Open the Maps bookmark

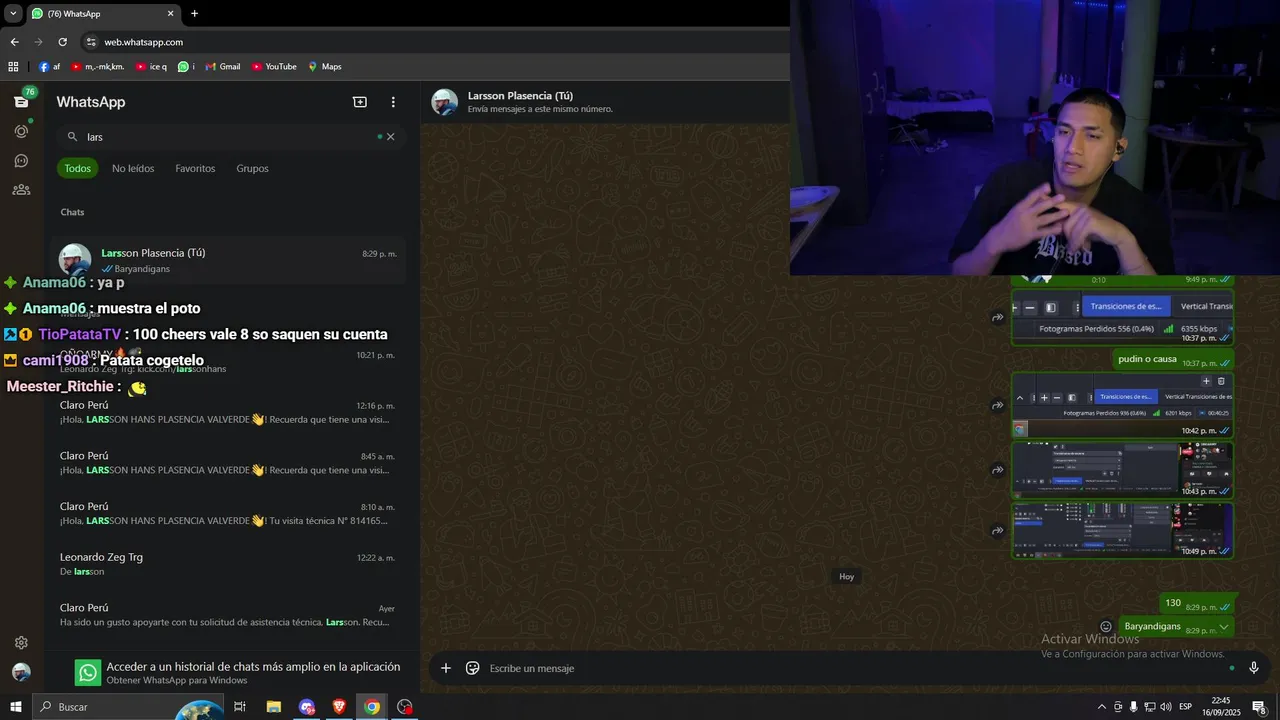click(325, 67)
